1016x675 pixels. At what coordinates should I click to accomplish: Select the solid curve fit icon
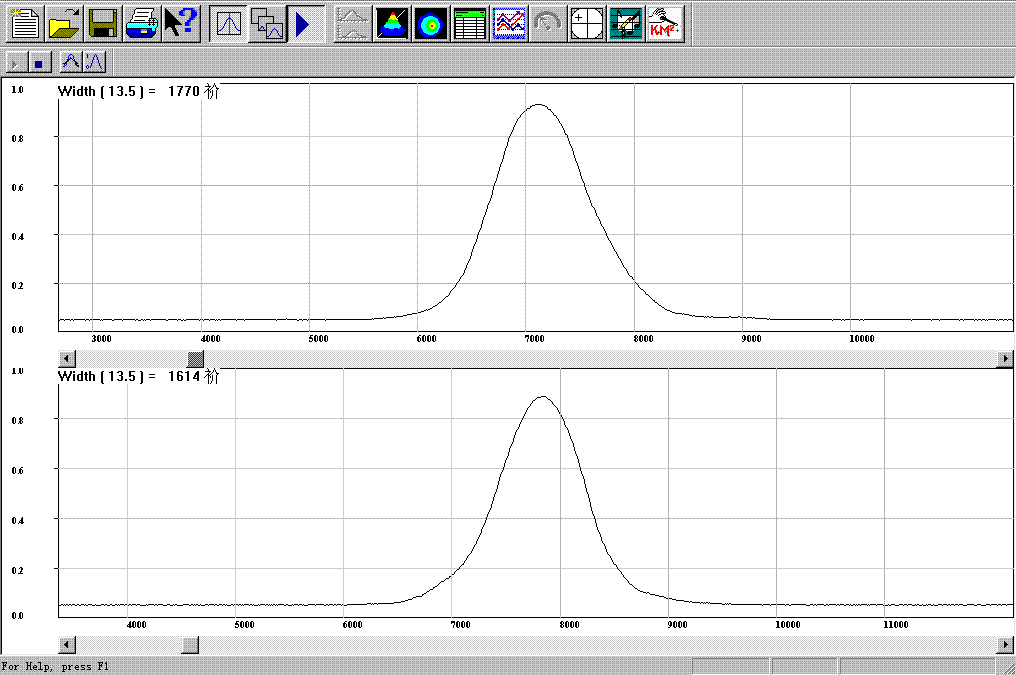(x=70, y=62)
